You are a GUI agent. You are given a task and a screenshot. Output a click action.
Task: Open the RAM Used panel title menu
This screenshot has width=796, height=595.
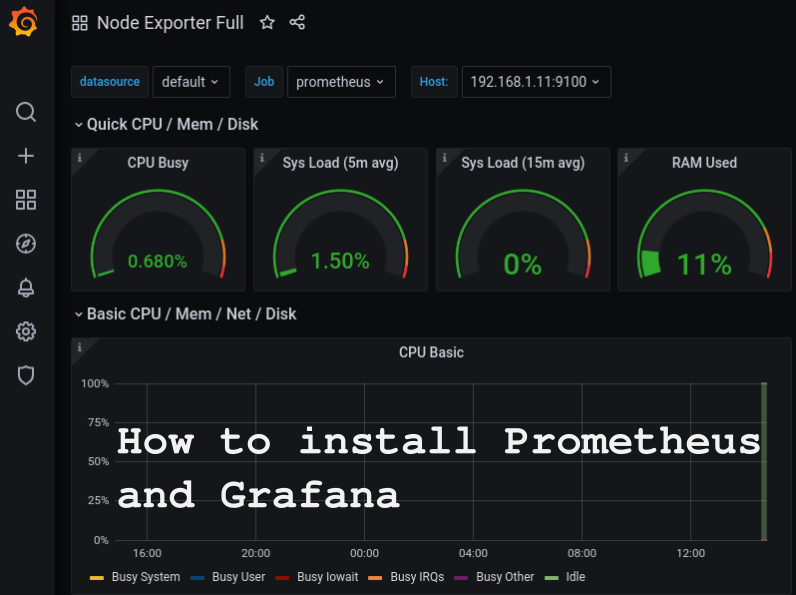pos(704,162)
